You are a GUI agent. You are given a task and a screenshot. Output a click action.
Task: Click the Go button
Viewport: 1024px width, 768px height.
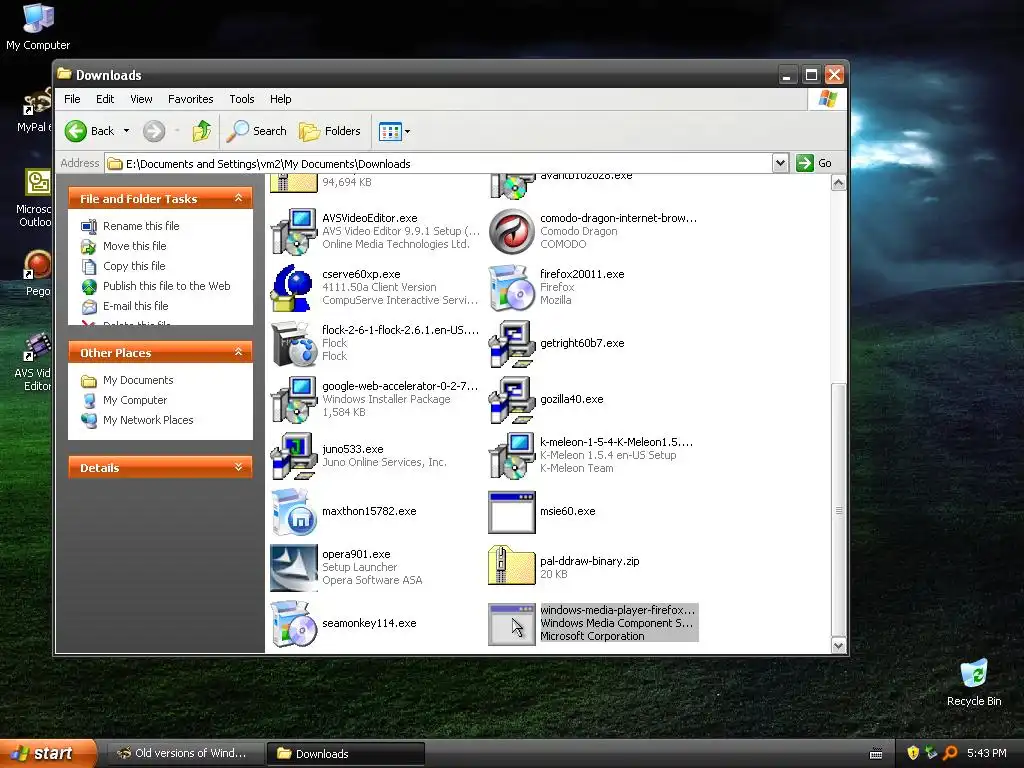coord(814,163)
